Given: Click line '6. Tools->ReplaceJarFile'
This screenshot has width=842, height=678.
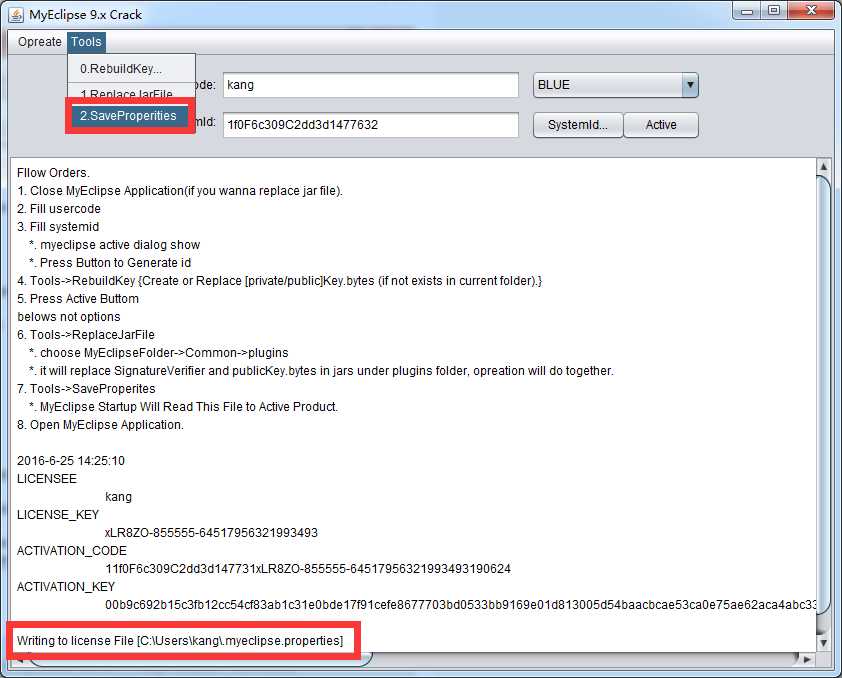Looking at the screenshot, I should (x=85, y=335).
